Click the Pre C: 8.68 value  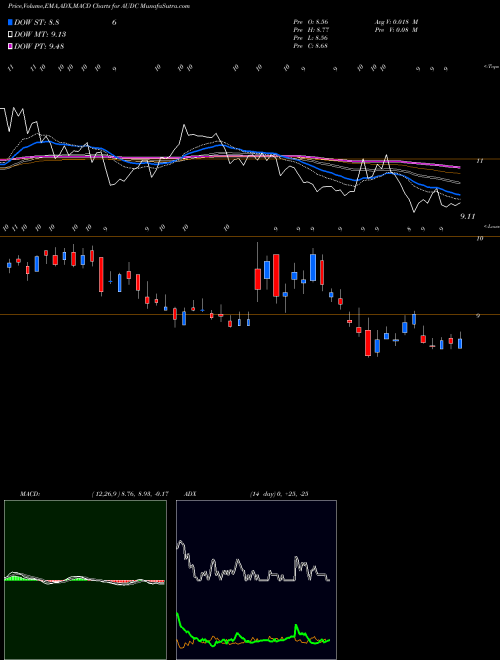pos(311,46)
